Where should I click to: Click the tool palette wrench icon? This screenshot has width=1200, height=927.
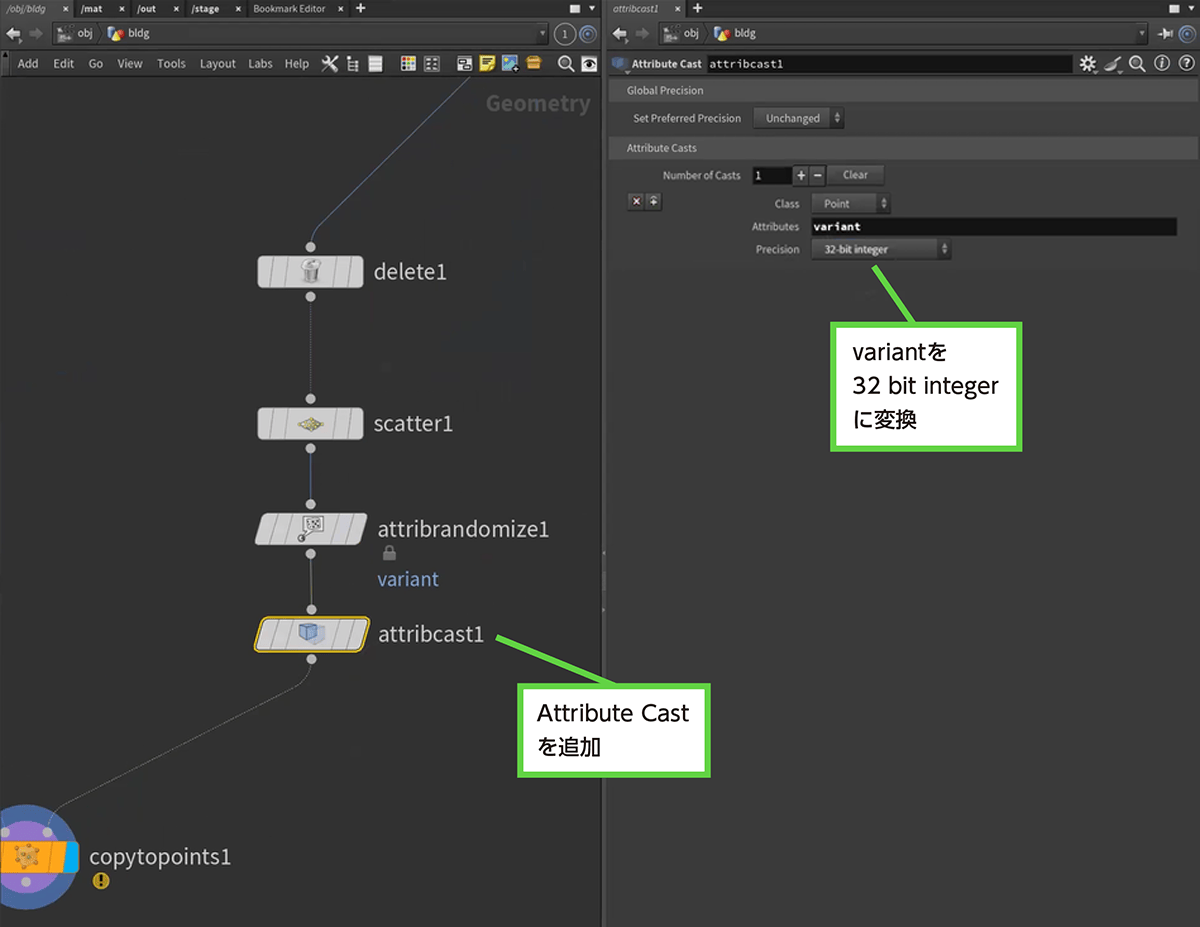pyautogui.click(x=329, y=63)
